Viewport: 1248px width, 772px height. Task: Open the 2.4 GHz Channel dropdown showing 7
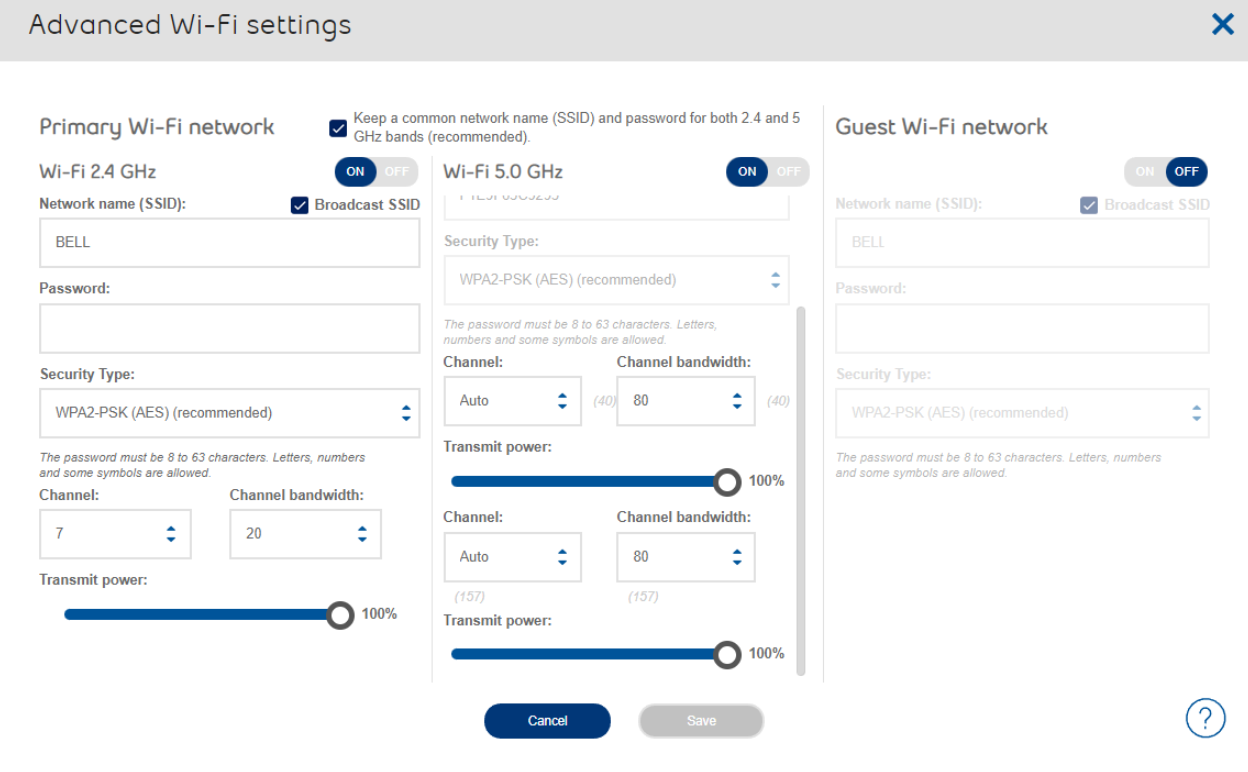pos(115,534)
